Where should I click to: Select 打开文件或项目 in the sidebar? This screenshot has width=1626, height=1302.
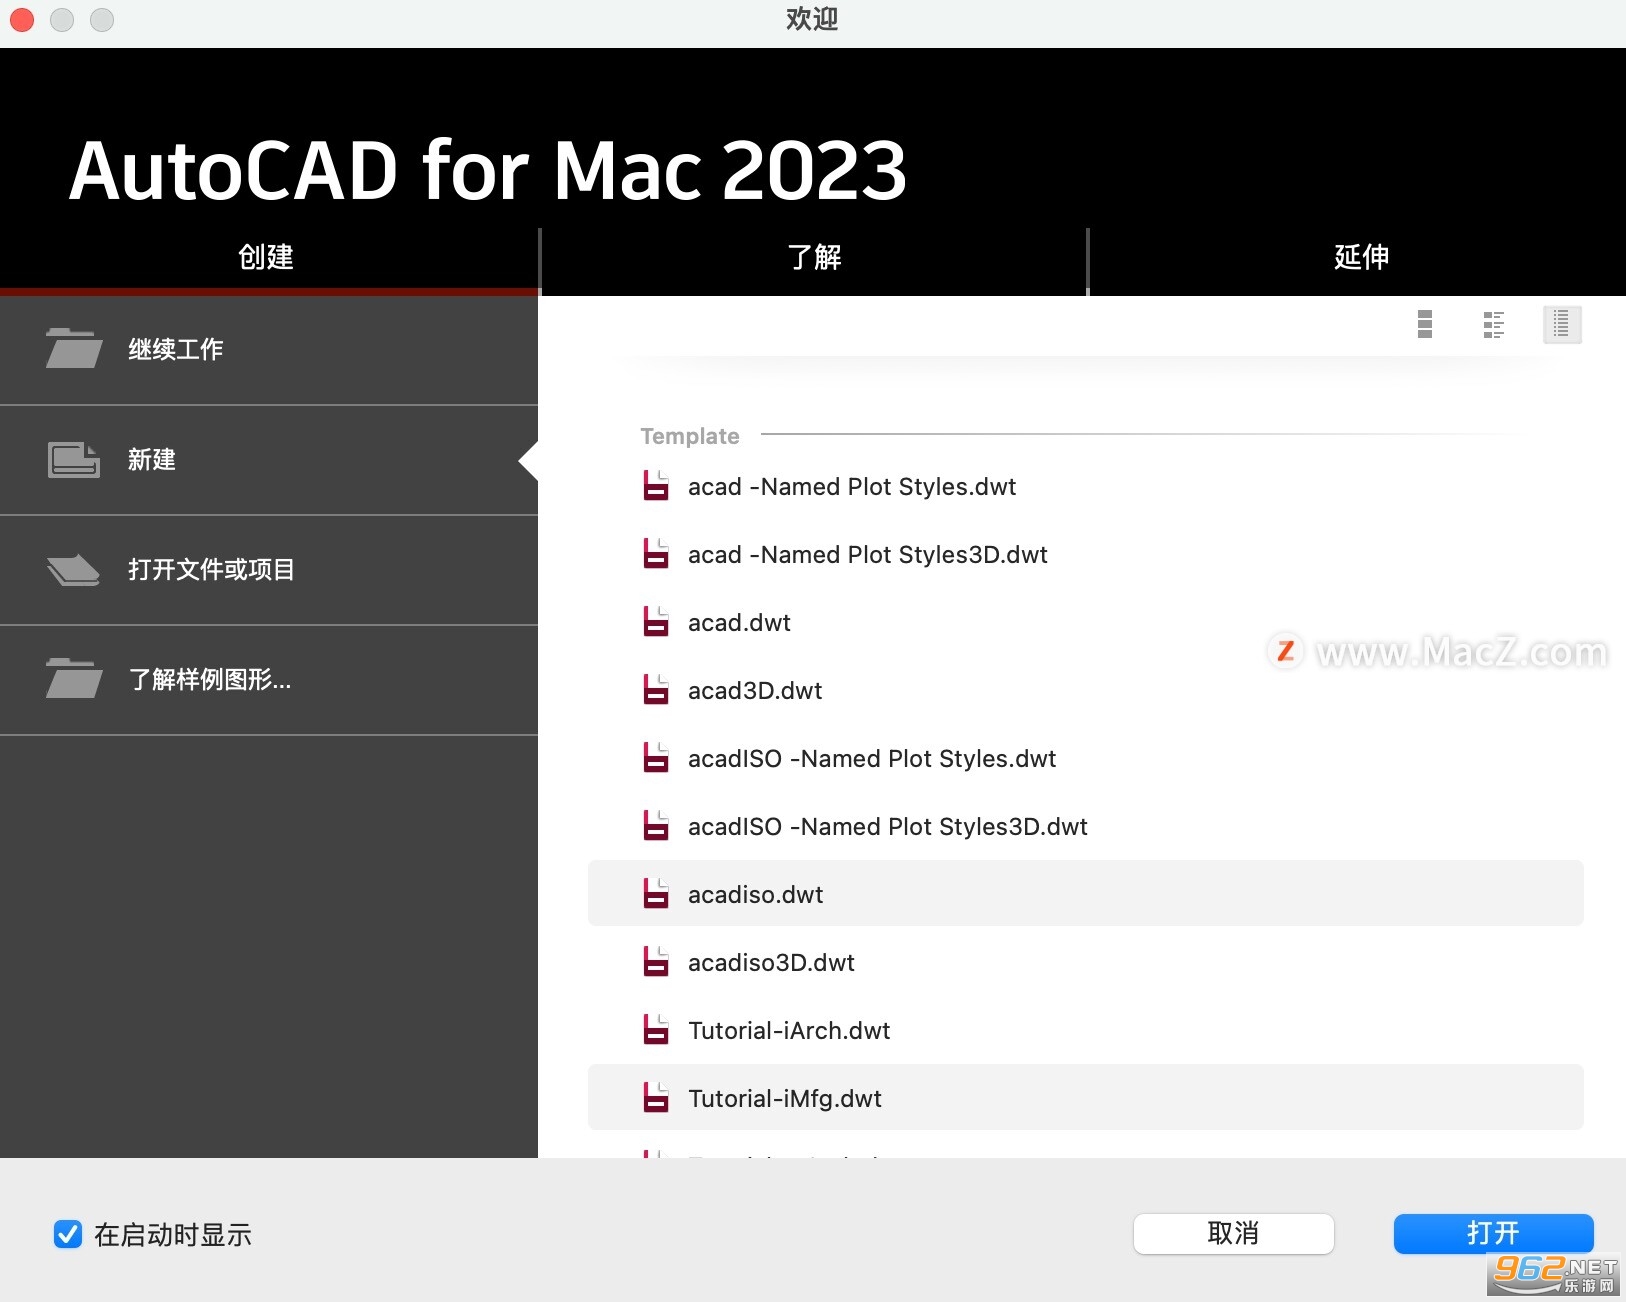[269, 570]
